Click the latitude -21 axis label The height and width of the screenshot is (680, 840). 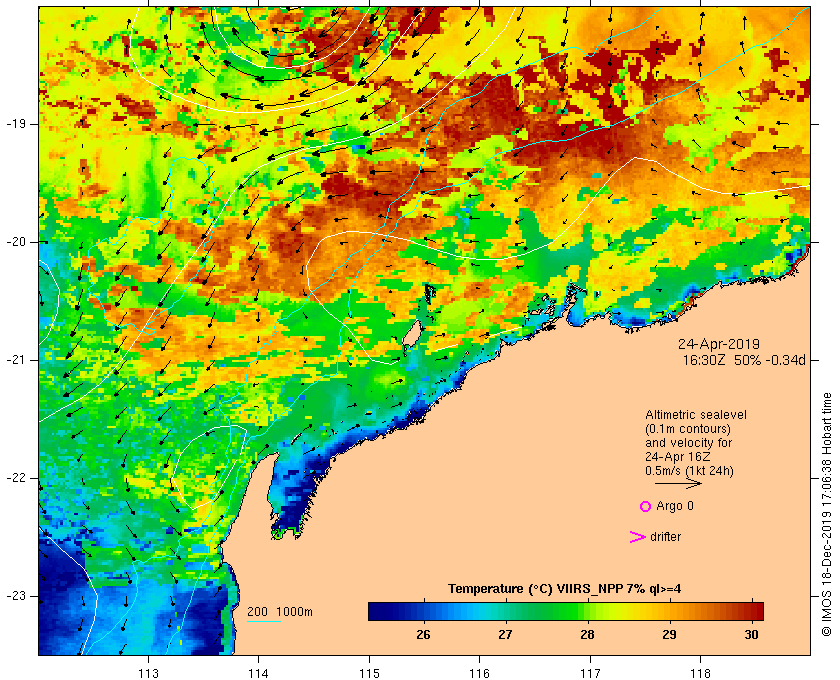pyautogui.click(x=16, y=360)
